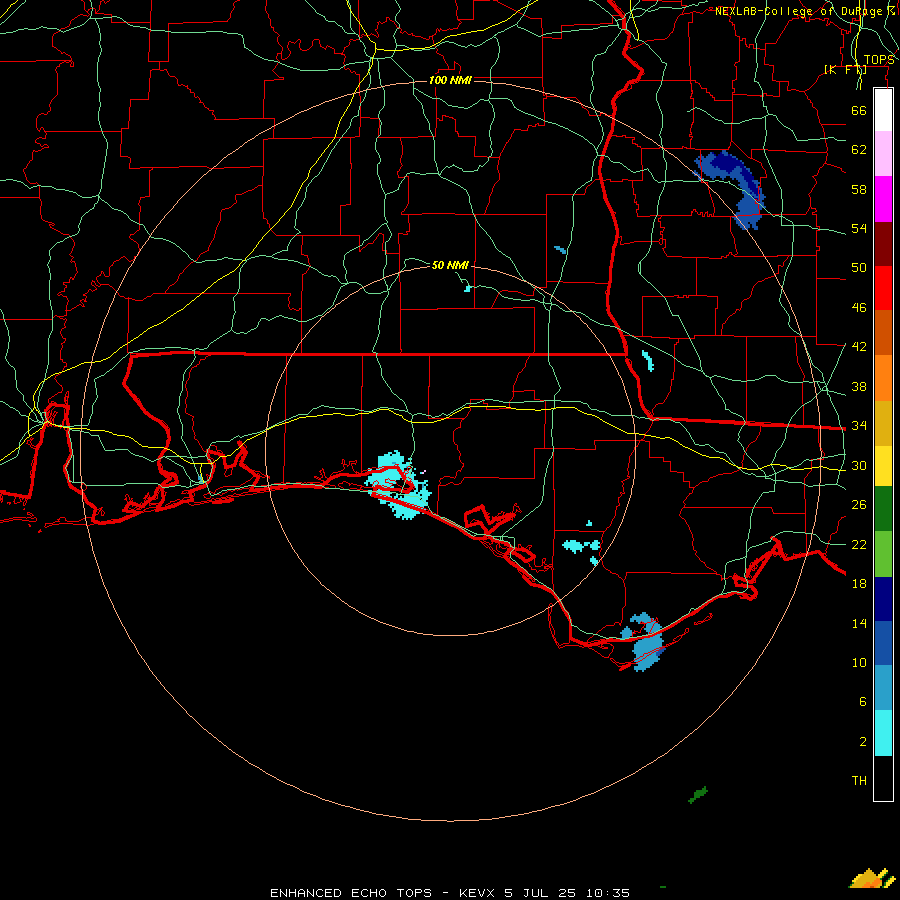Click the 50 NMI range ring label
900x900 pixels.
[x=450, y=265]
